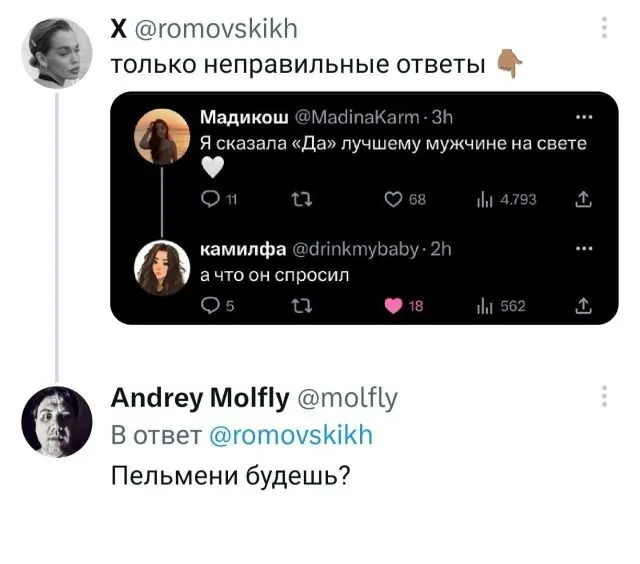This screenshot has height=564, width=640.
Task: Open three-dot menu on romovskikh's post
Action: click(604, 29)
